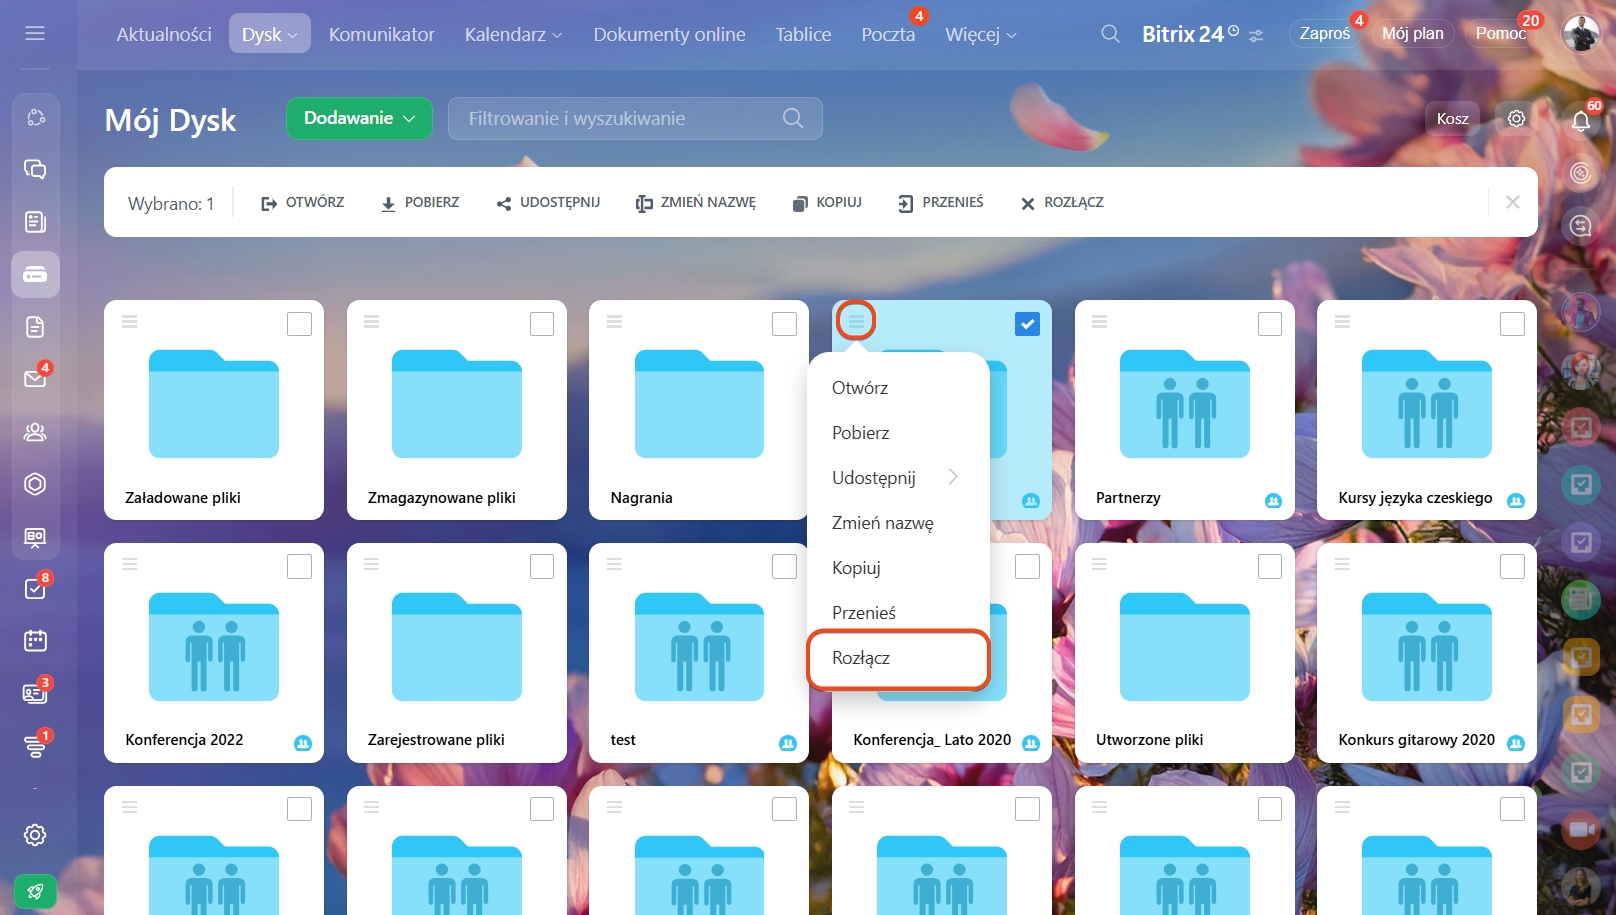Select the Zmagazynowane pliki folder checkbox

542,324
